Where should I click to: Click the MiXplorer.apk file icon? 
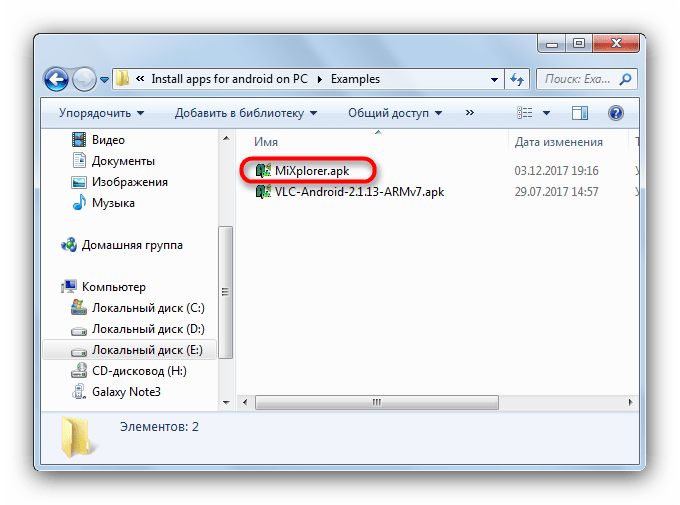tap(263, 171)
